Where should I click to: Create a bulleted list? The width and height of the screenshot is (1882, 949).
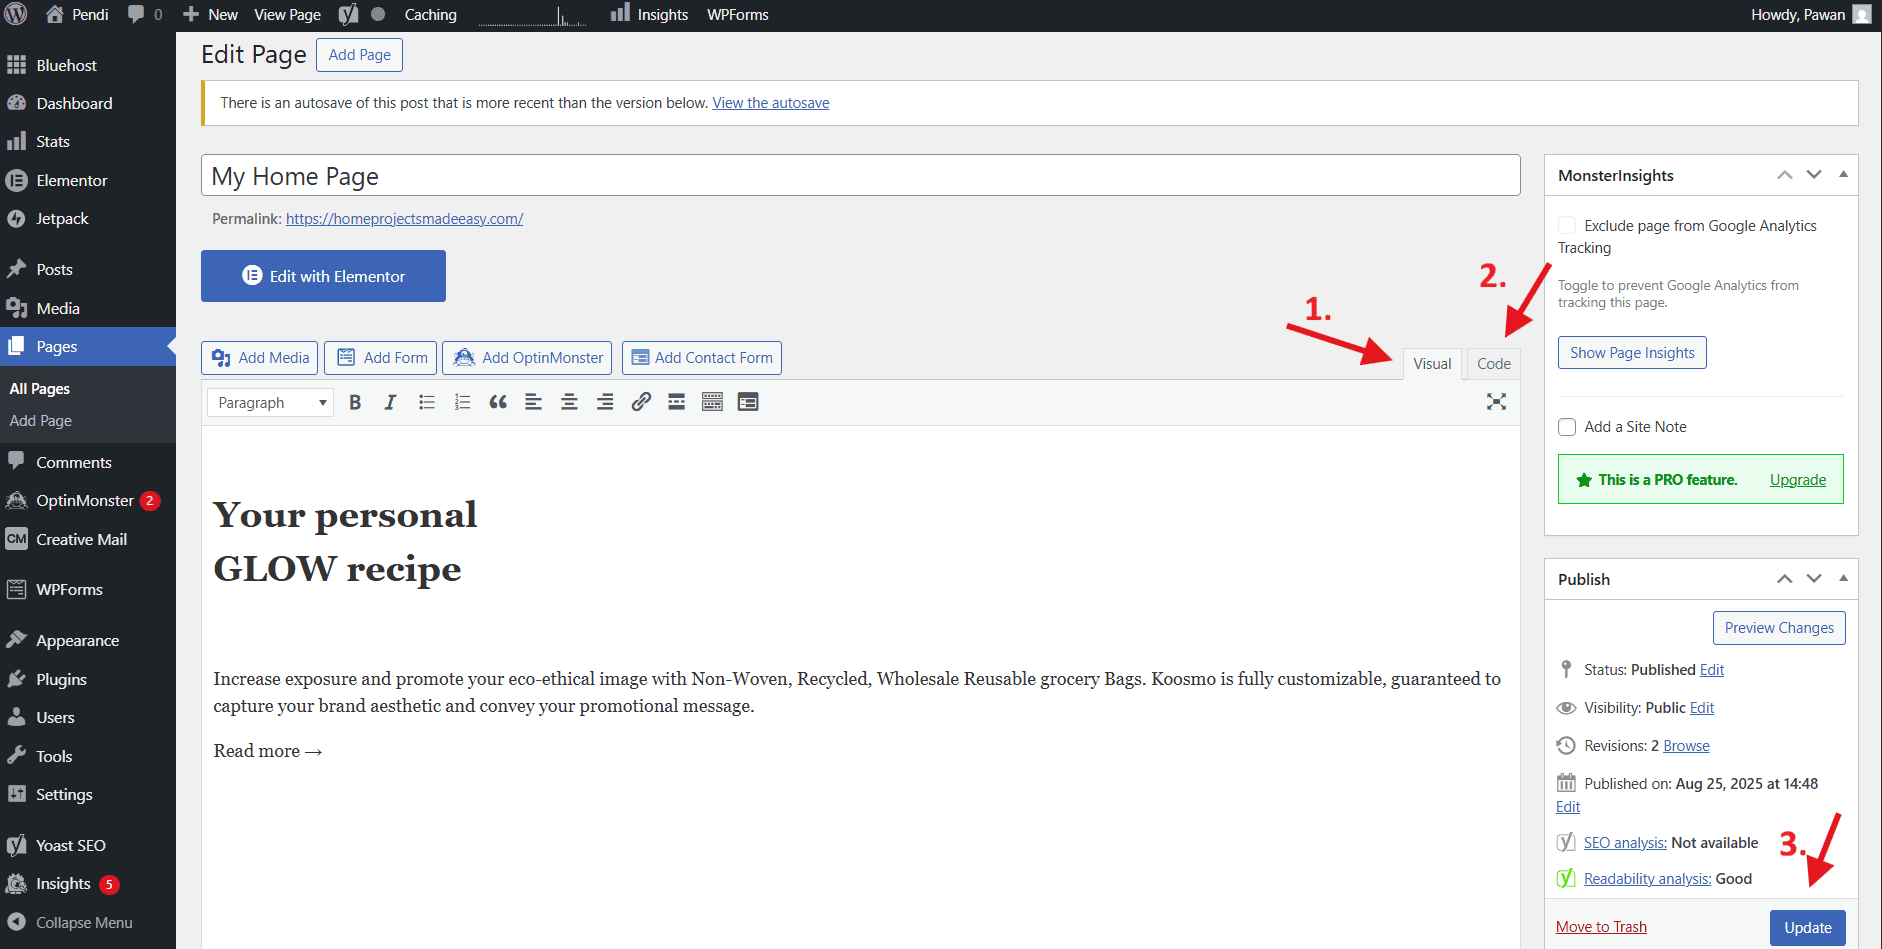pyautogui.click(x=426, y=402)
